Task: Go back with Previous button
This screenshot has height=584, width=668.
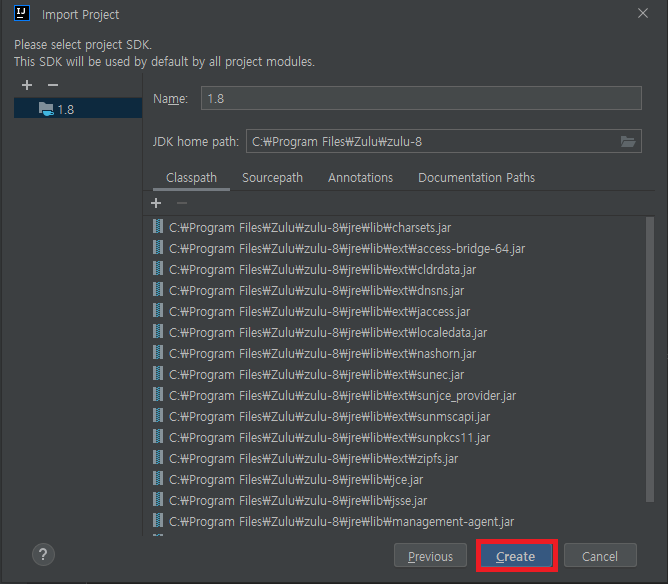Action: [430, 555]
